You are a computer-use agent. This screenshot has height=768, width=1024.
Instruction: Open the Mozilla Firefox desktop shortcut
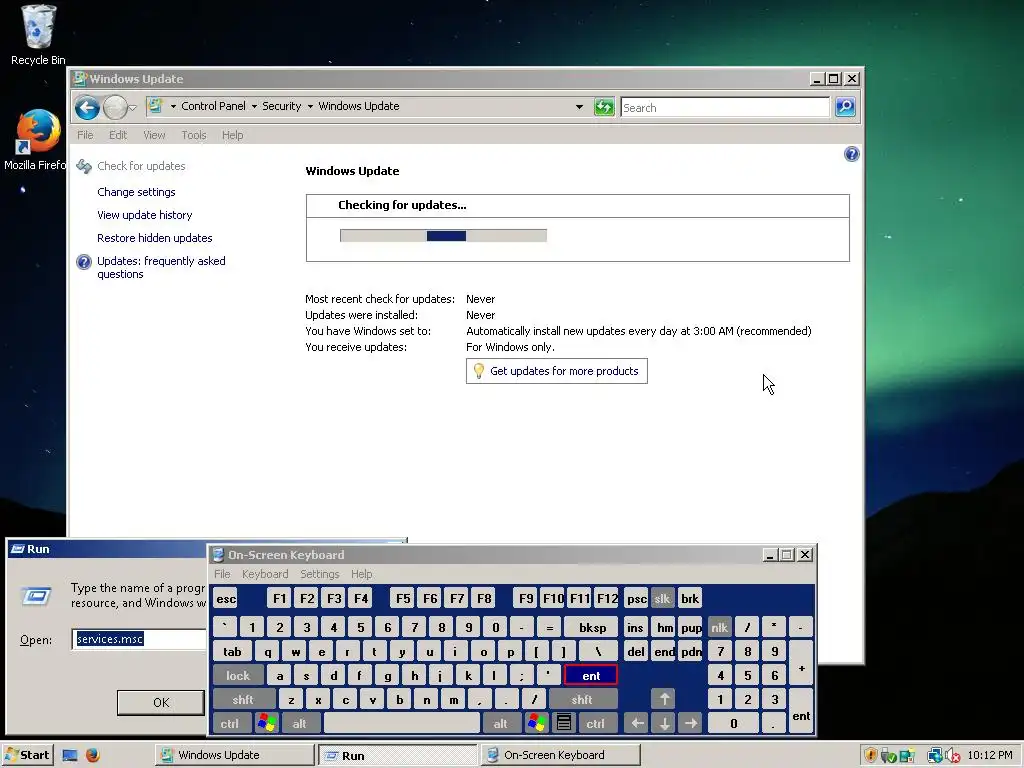point(35,140)
